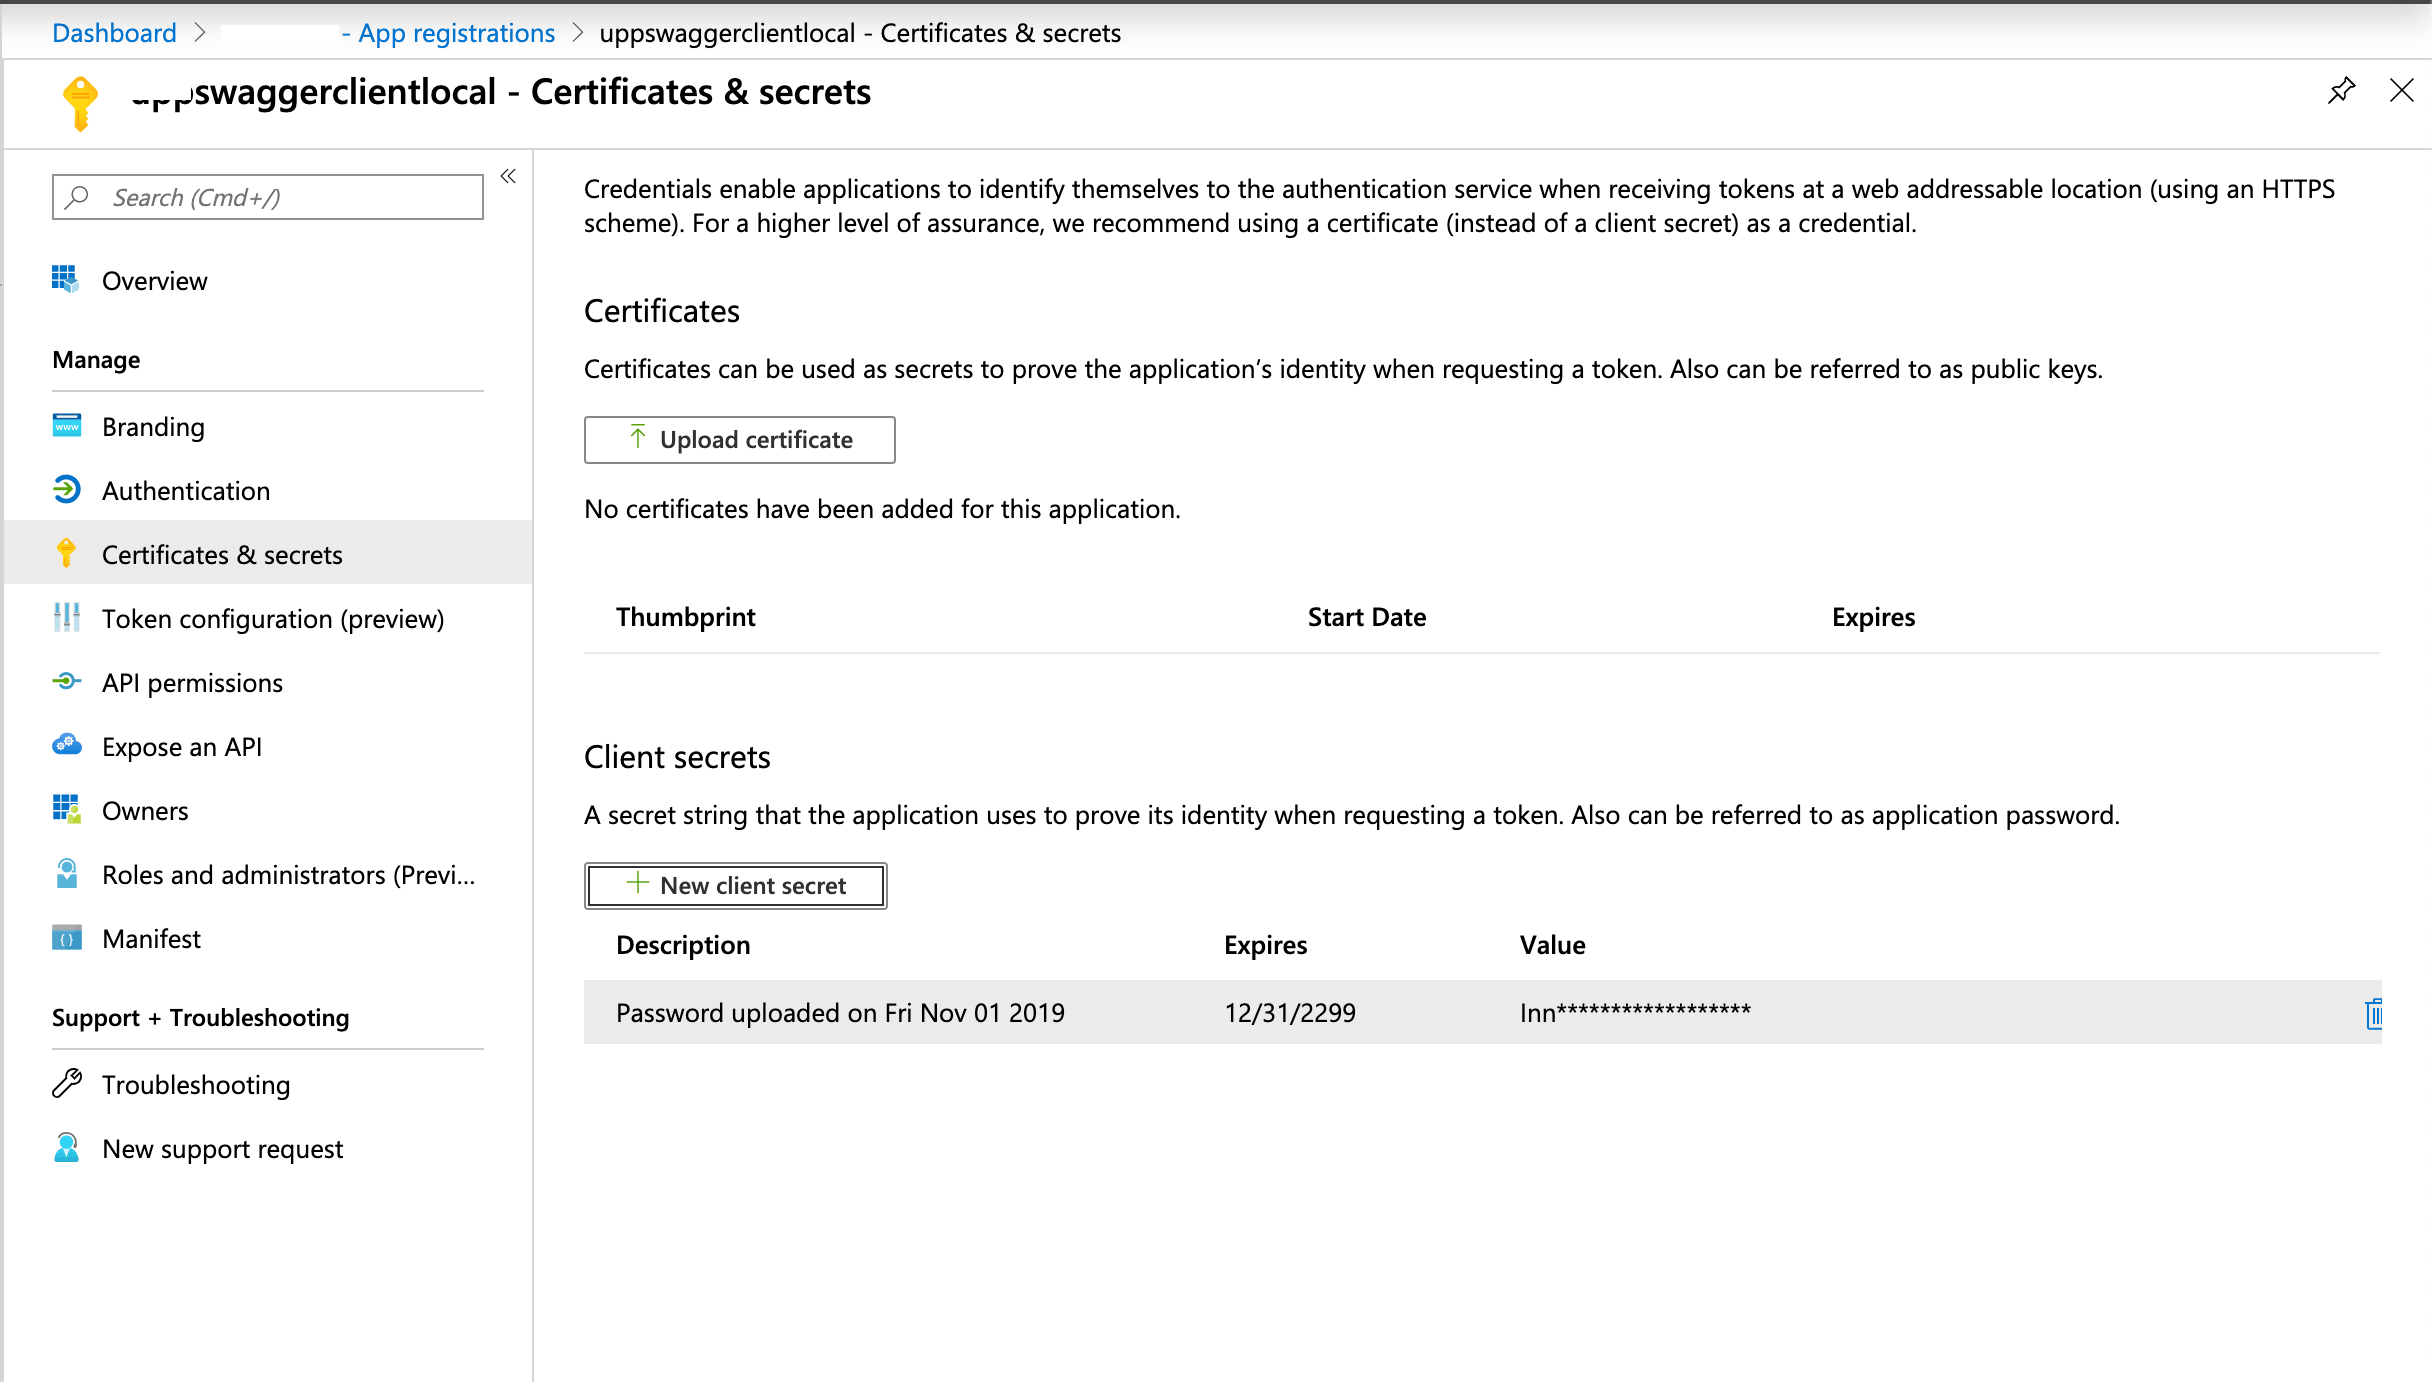View the Owners list
The width and height of the screenshot is (2432, 1382).
click(x=145, y=810)
